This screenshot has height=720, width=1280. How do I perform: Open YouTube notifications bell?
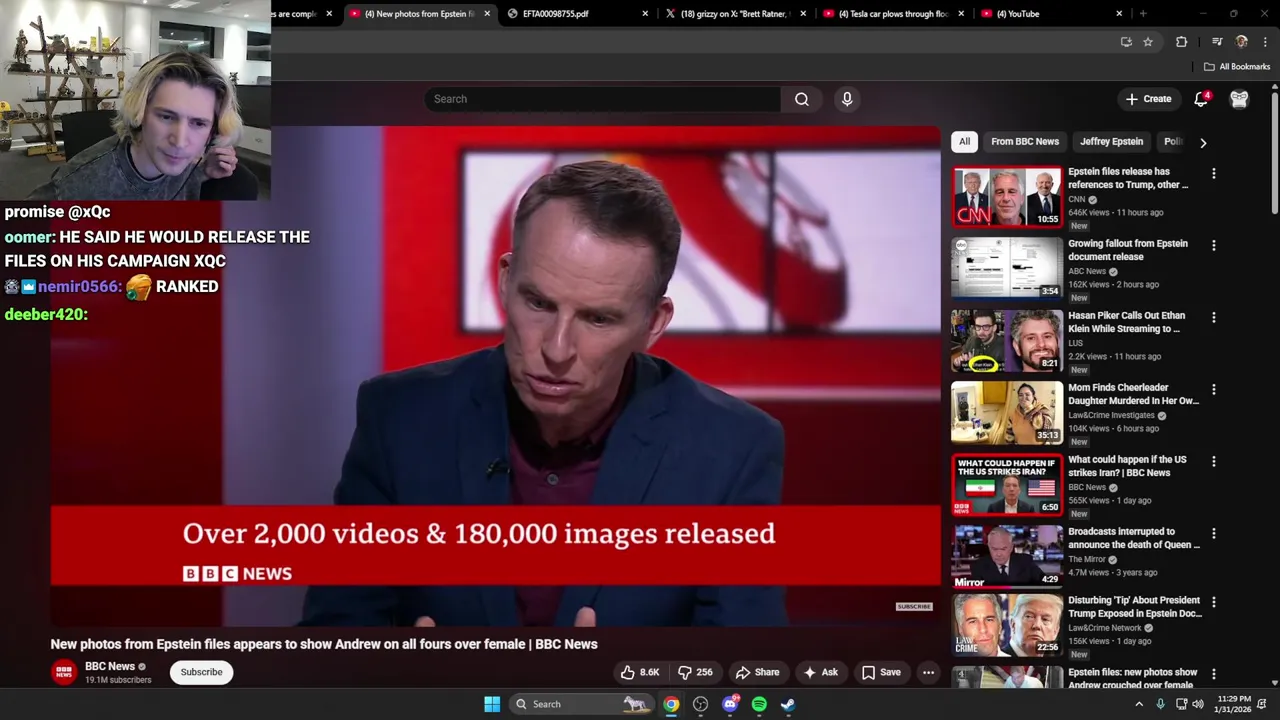1201,99
